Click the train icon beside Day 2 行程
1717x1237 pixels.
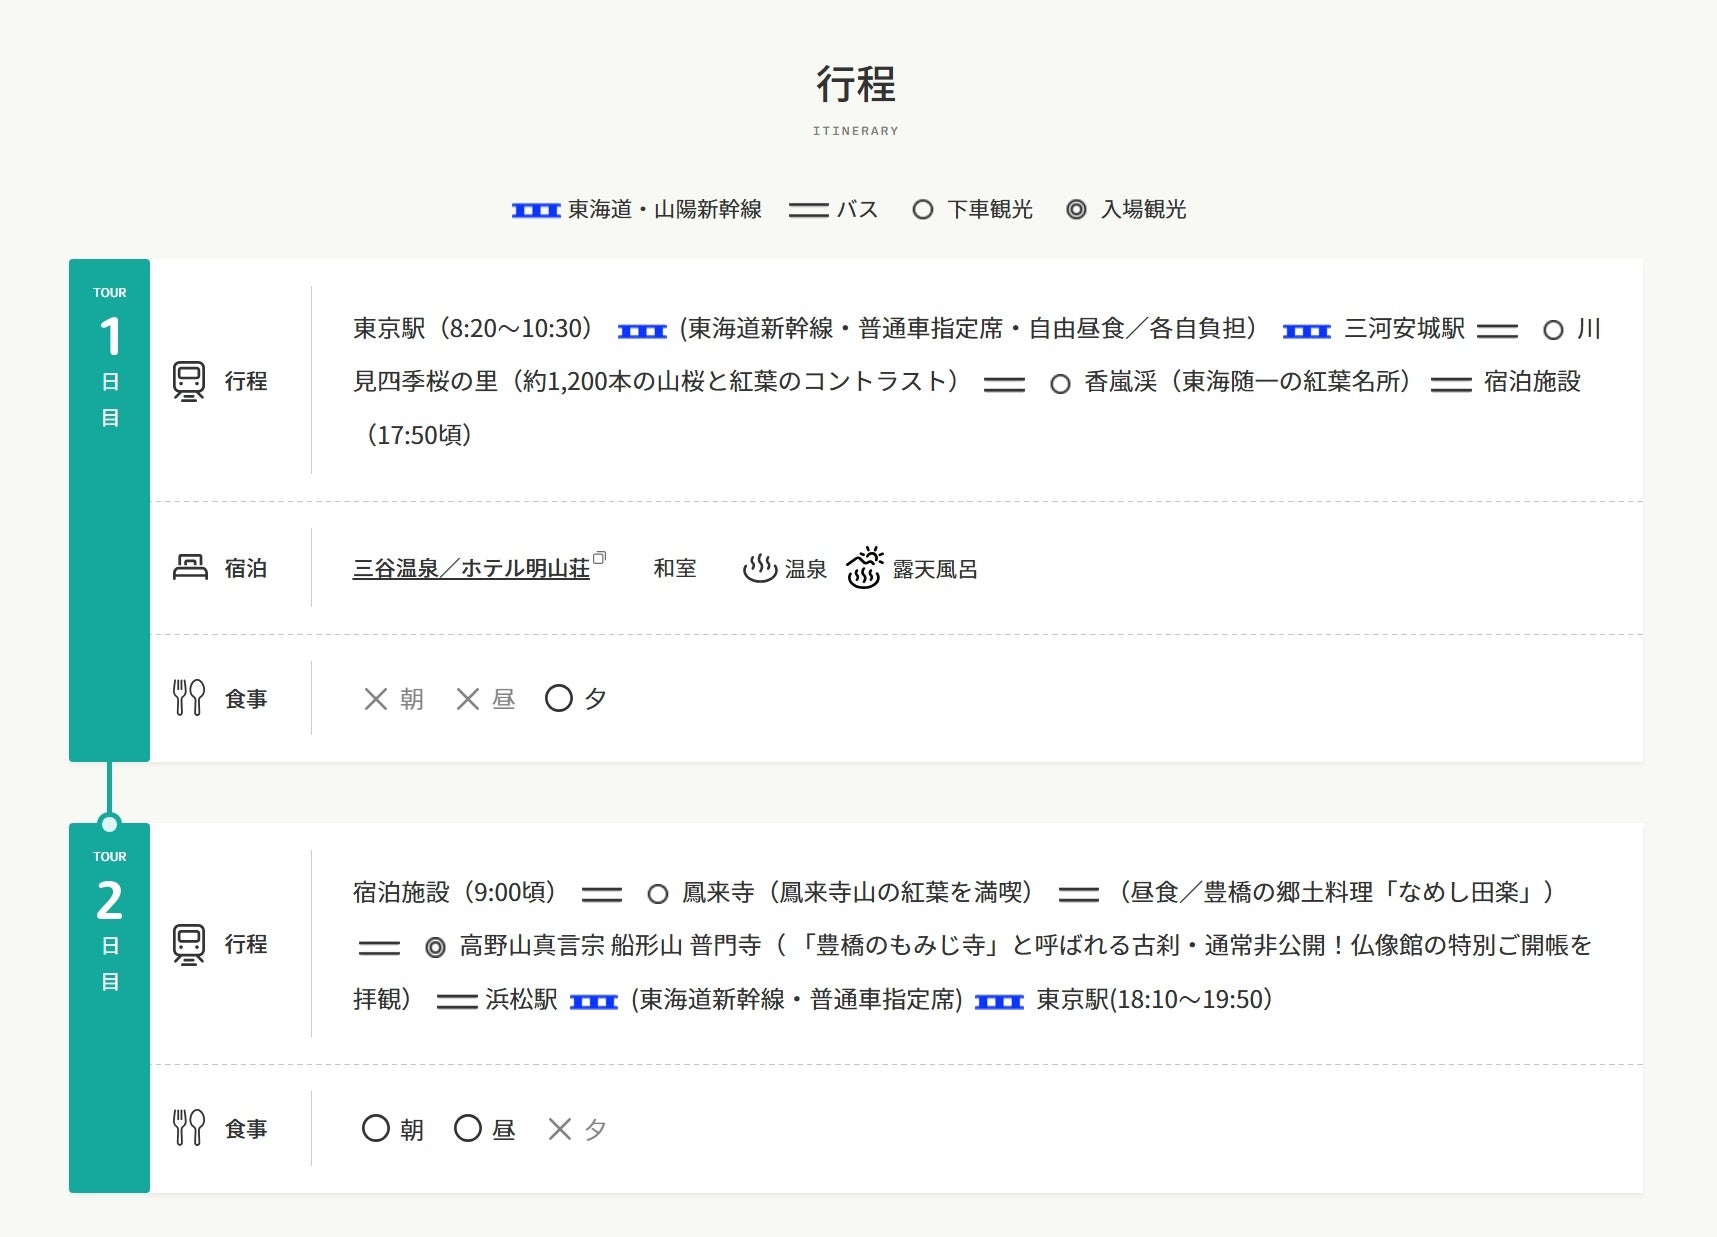pos(189,944)
